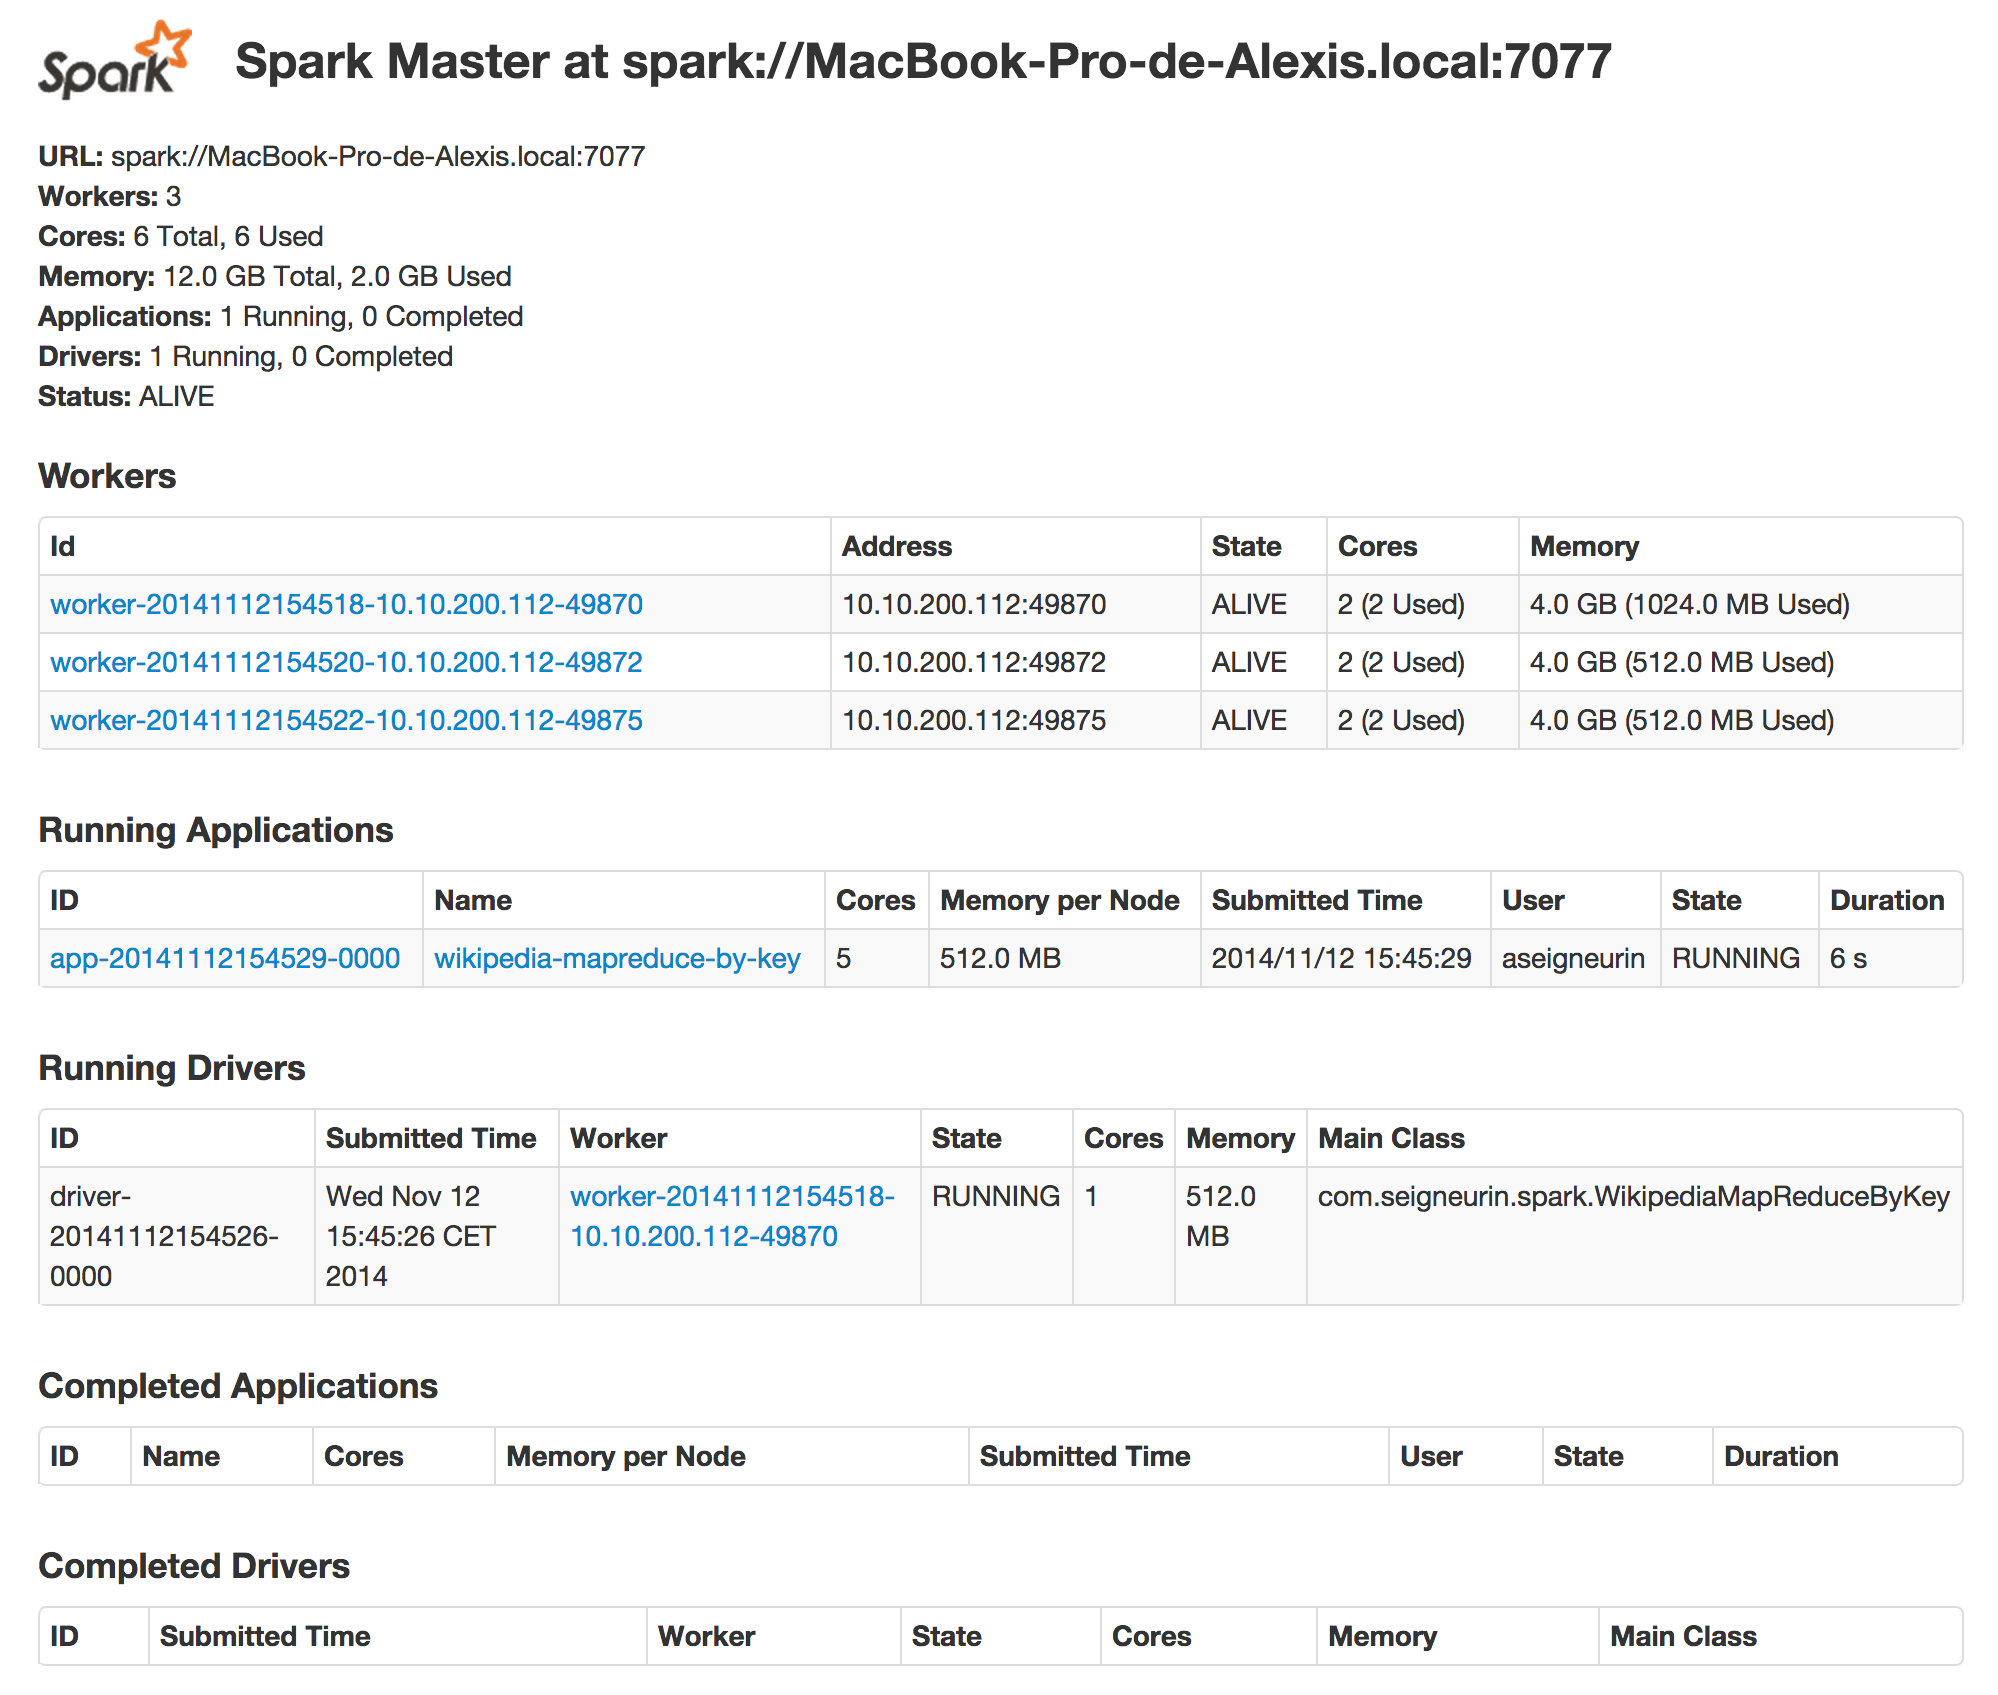Click the master URL text spark://MacBook-Pro-de-Alexis.local:7077
This screenshot has height=1695, width=1998.
click(377, 156)
